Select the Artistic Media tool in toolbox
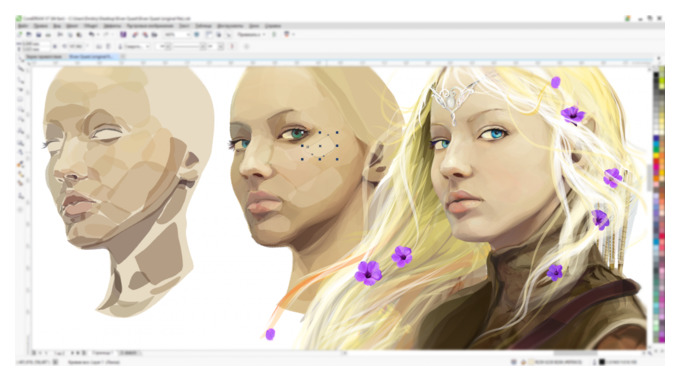 click(20, 110)
